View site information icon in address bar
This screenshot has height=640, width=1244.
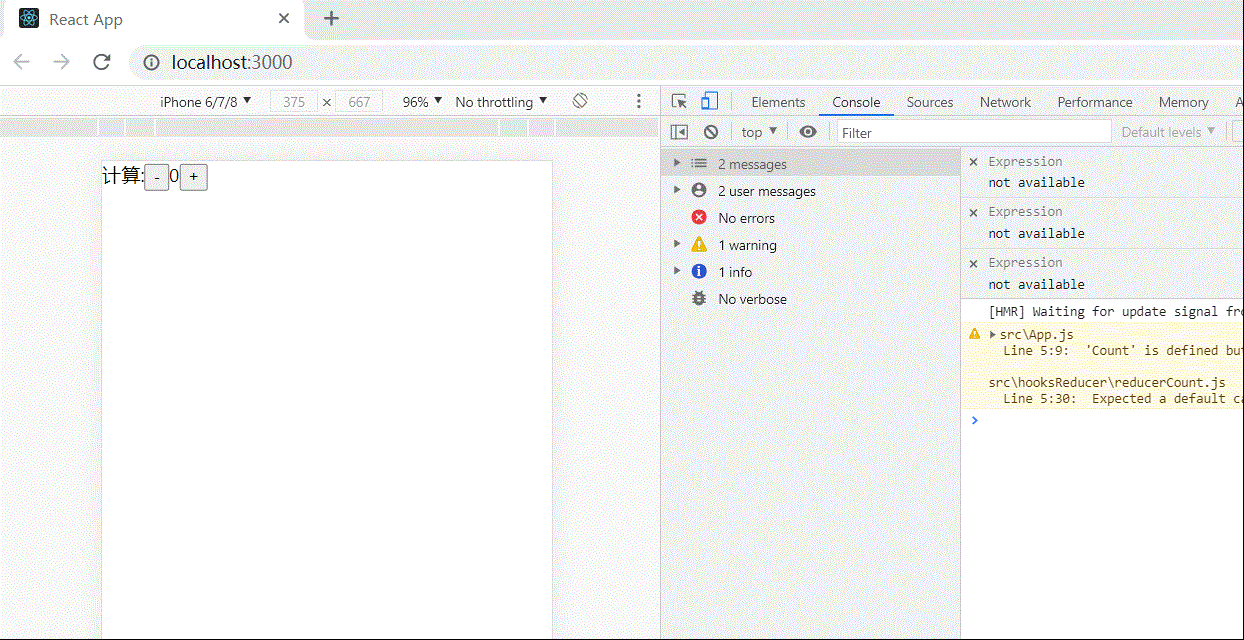pos(151,62)
